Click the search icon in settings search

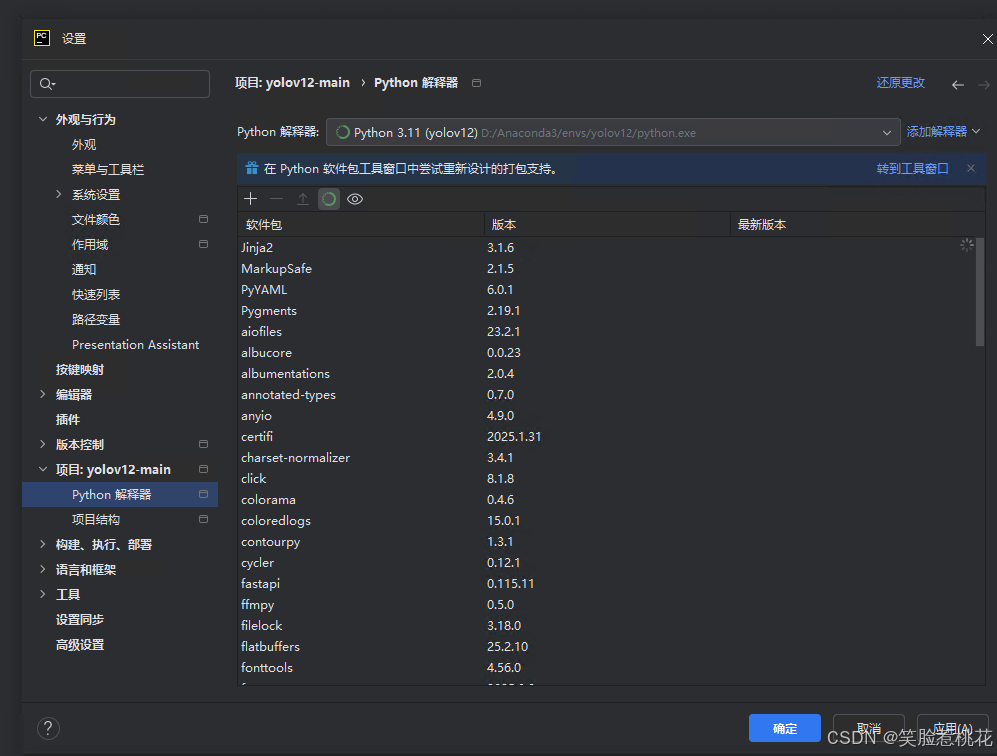47,84
